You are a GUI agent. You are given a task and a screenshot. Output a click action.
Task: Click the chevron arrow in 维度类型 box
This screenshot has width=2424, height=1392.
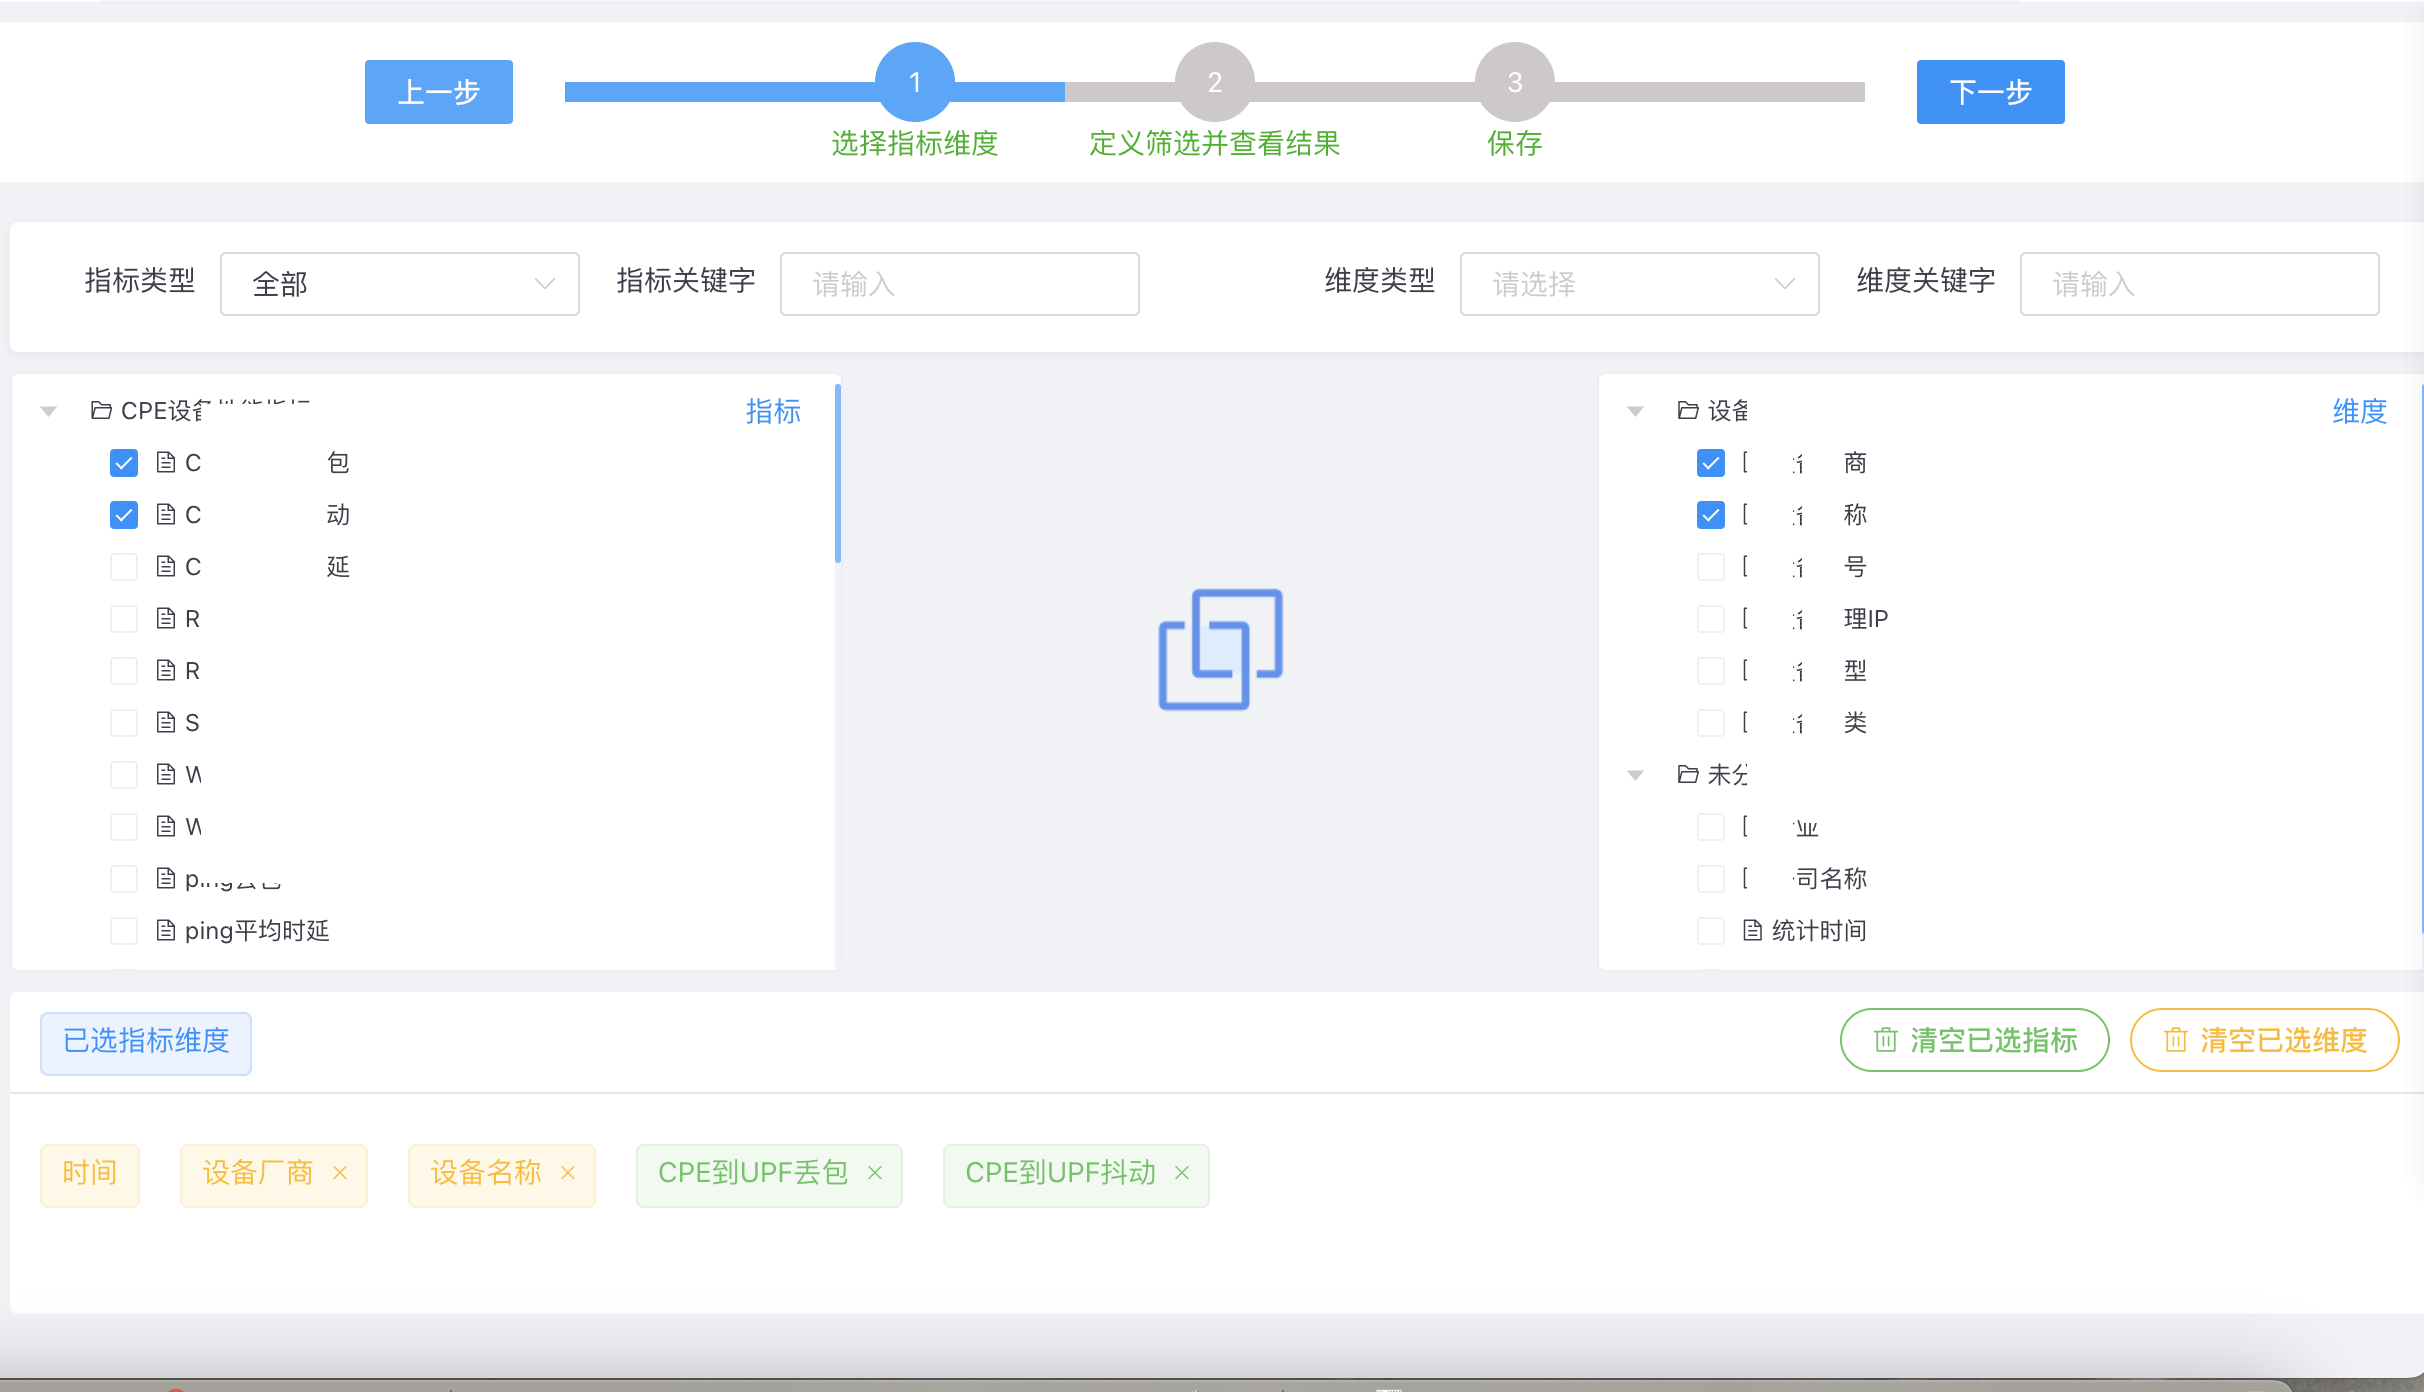coord(1785,284)
